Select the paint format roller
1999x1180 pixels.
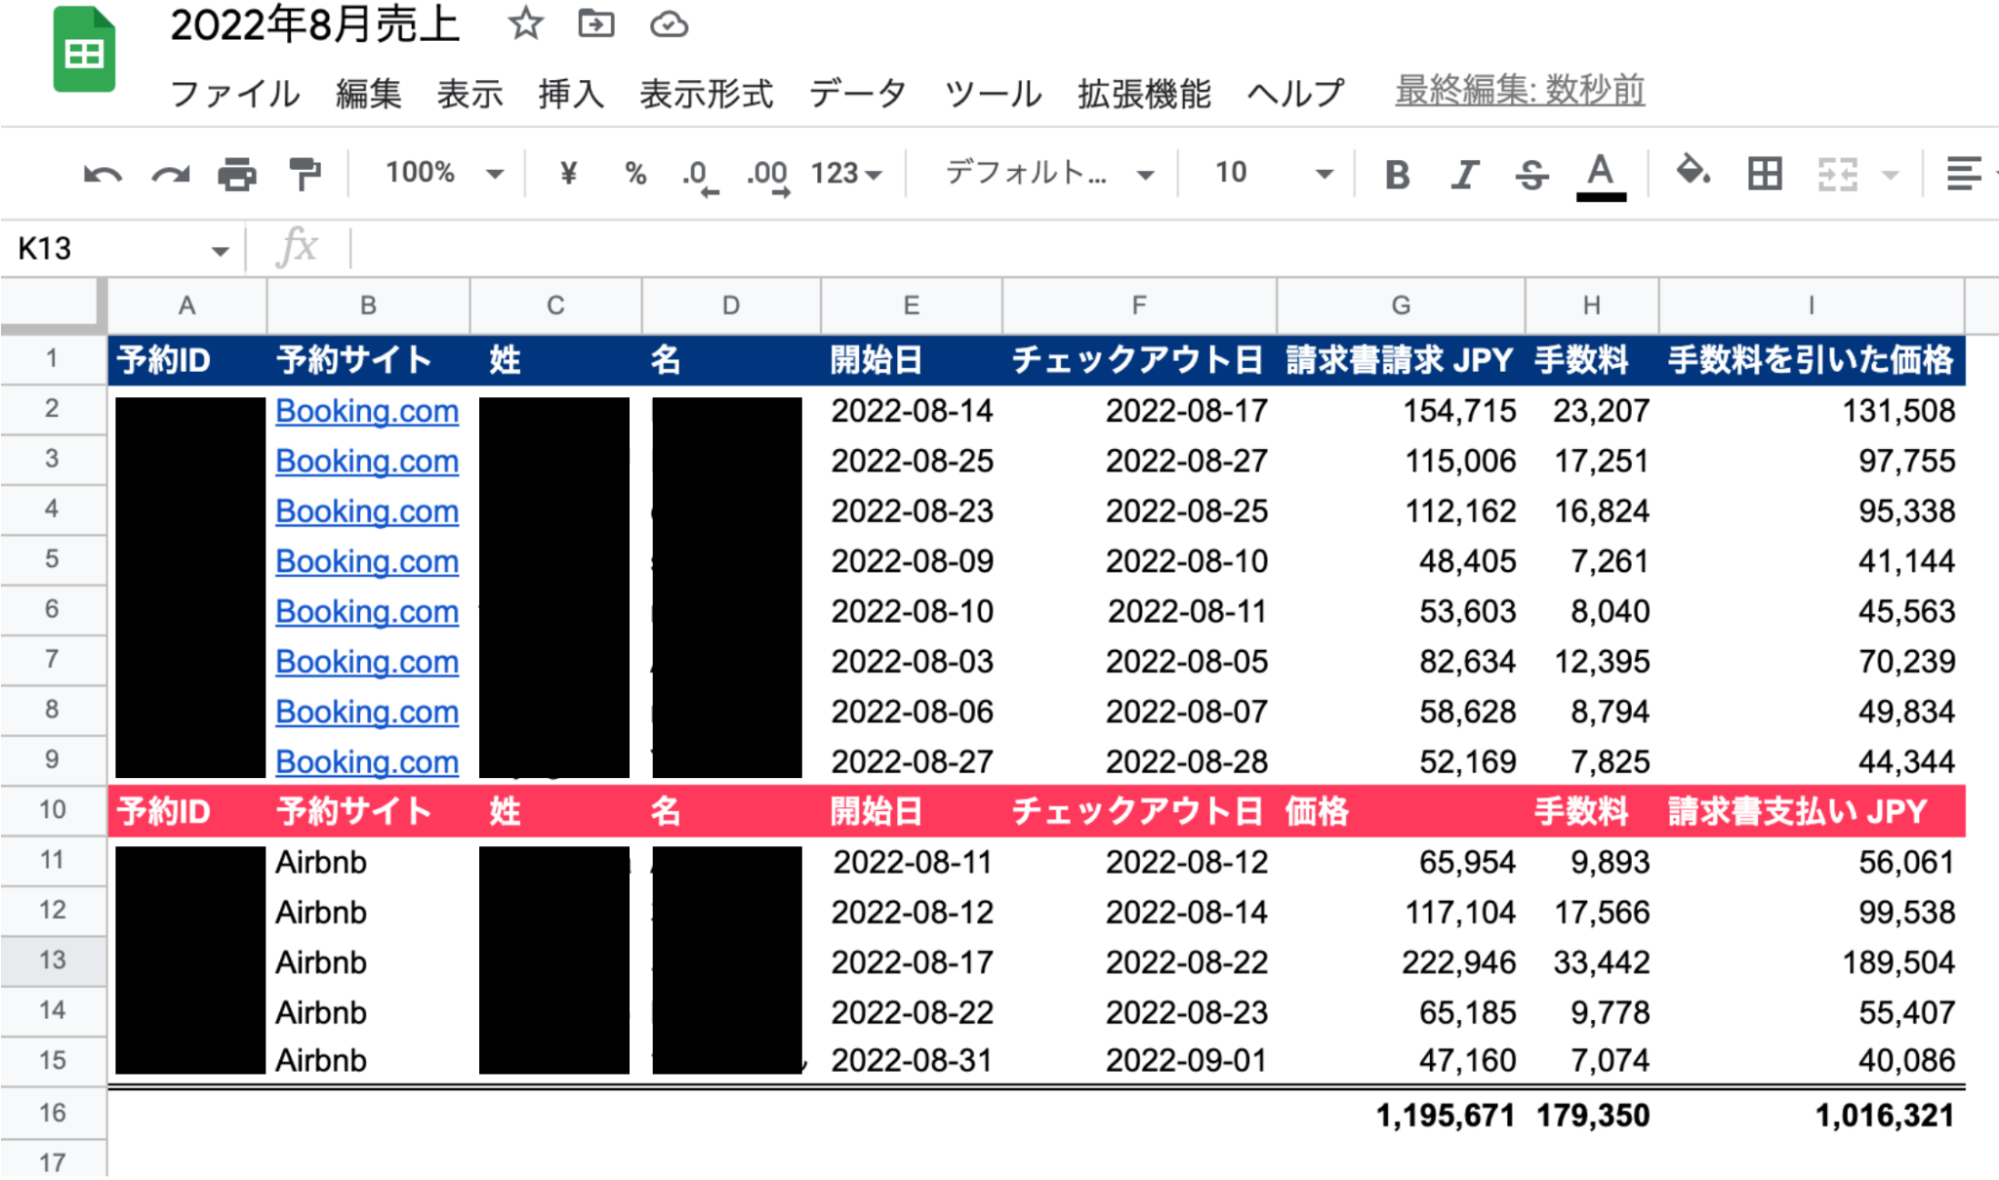point(304,174)
